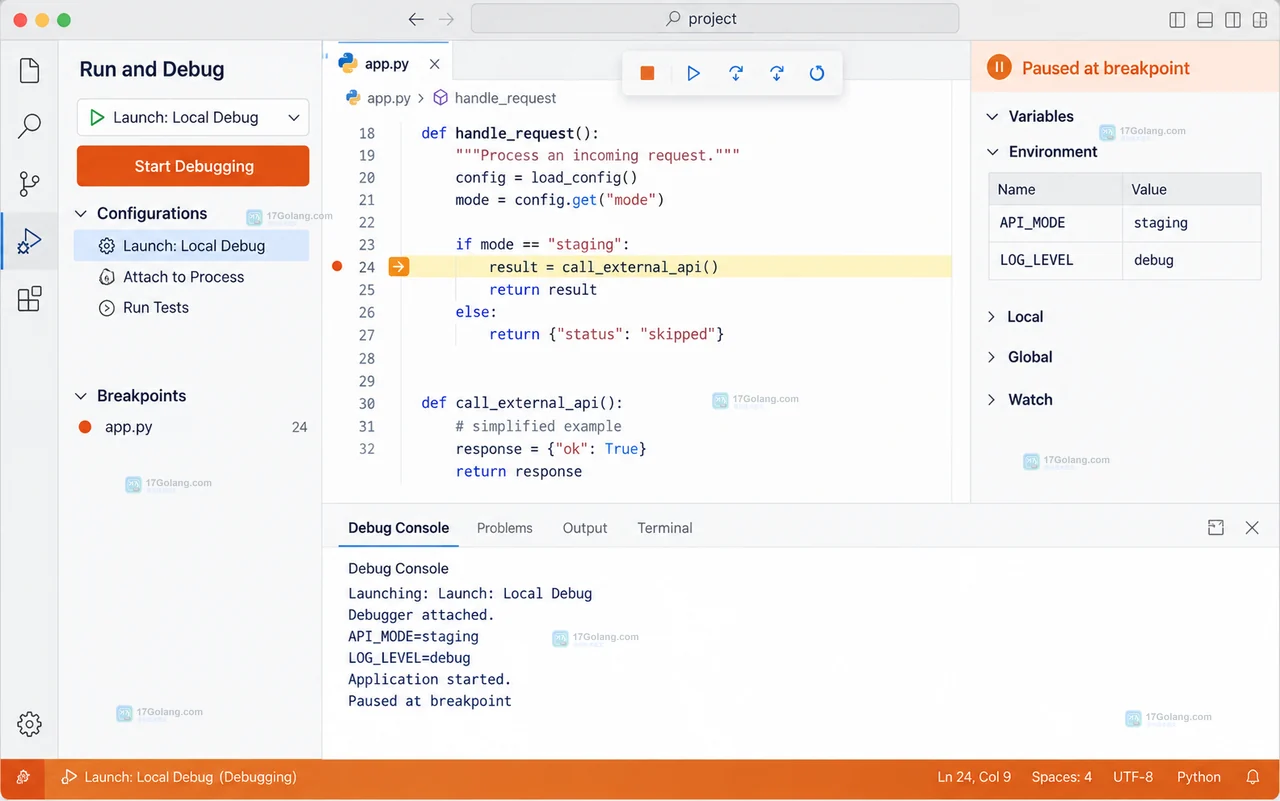This screenshot has height=801, width=1280.
Task: Open the Extensions icon in activity bar
Action: (30, 298)
